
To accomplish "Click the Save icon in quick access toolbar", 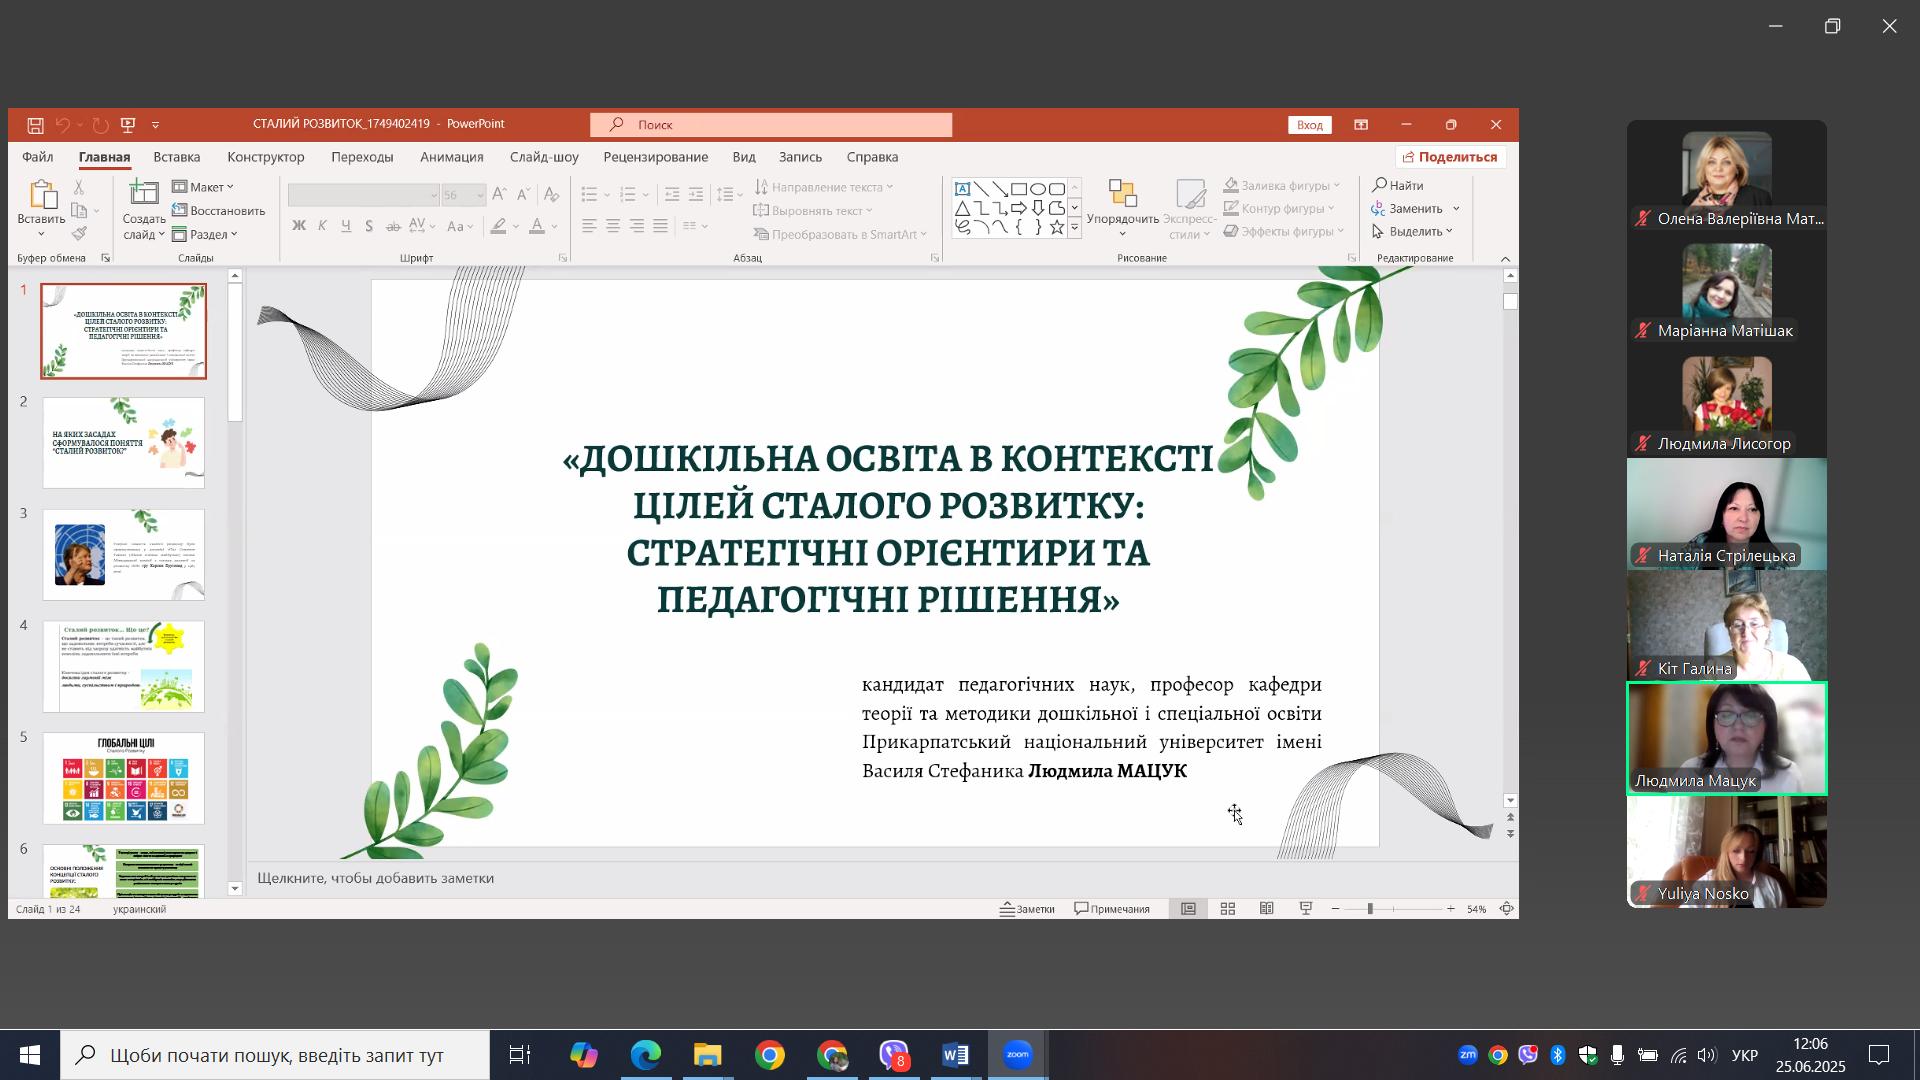I will tap(35, 125).
